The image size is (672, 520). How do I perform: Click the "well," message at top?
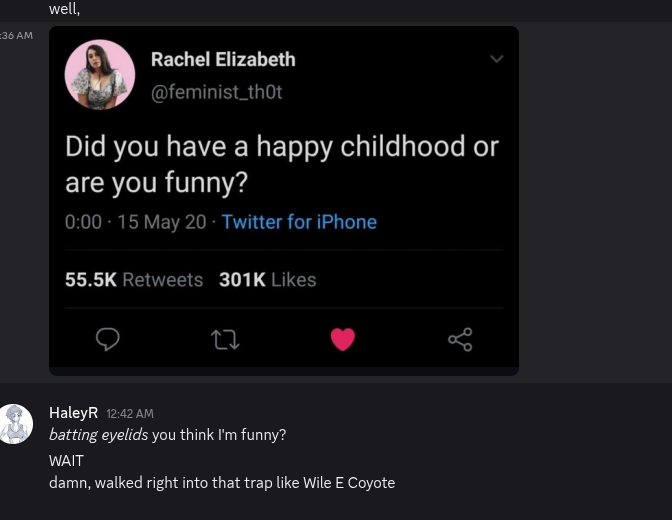tap(64, 9)
